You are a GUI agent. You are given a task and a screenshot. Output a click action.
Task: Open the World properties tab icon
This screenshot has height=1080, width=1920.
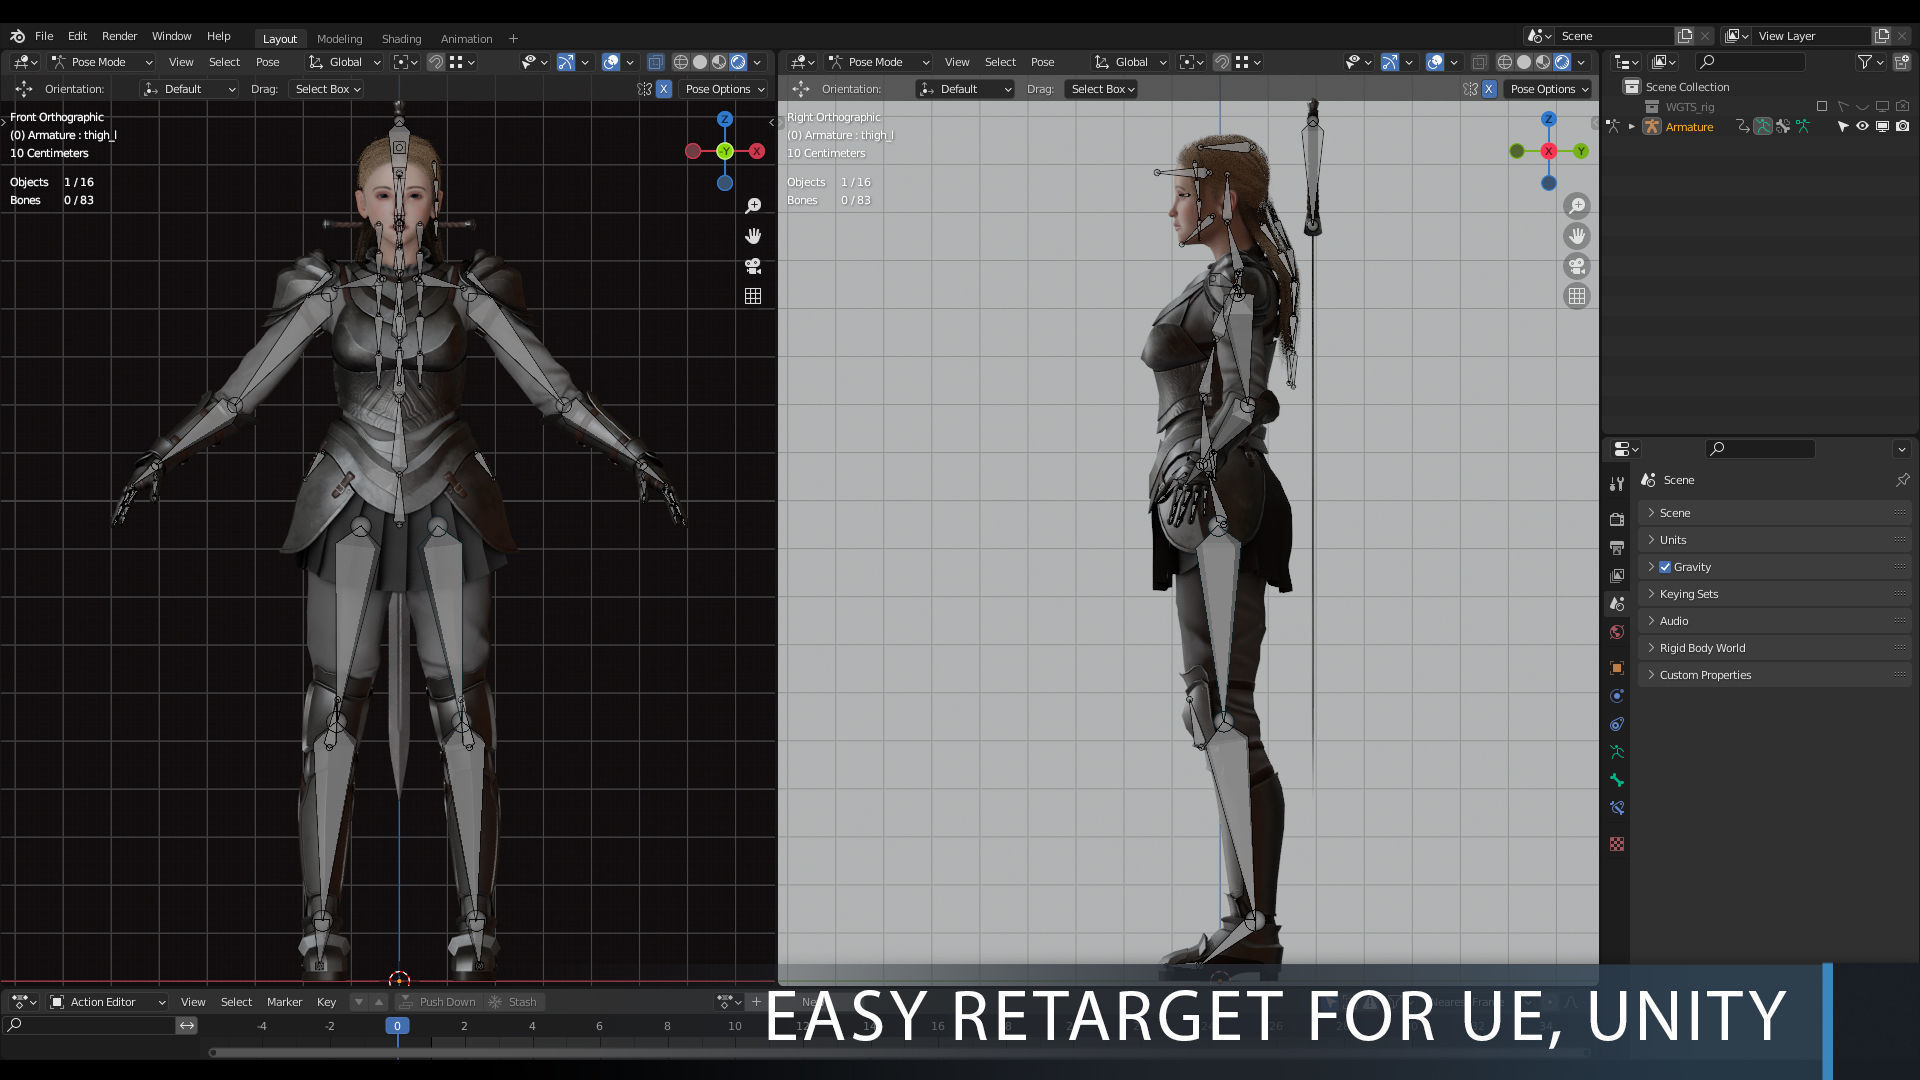pyautogui.click(x=1617, y=632)
